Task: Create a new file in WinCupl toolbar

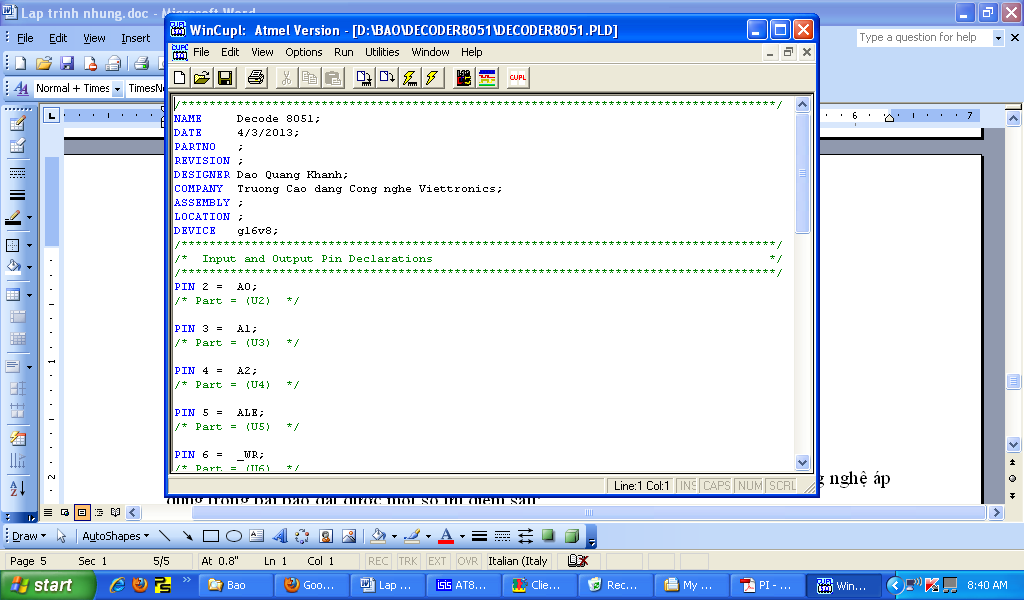Action: point(179,78)
